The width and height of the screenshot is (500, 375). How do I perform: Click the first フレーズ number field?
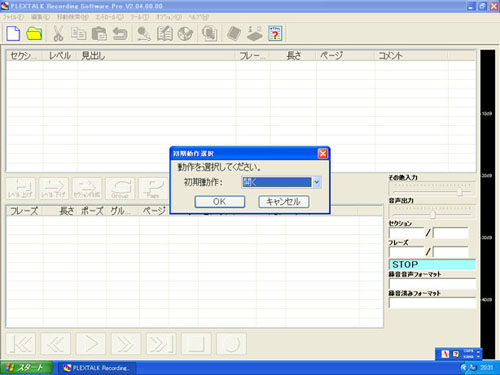(406, 252)
